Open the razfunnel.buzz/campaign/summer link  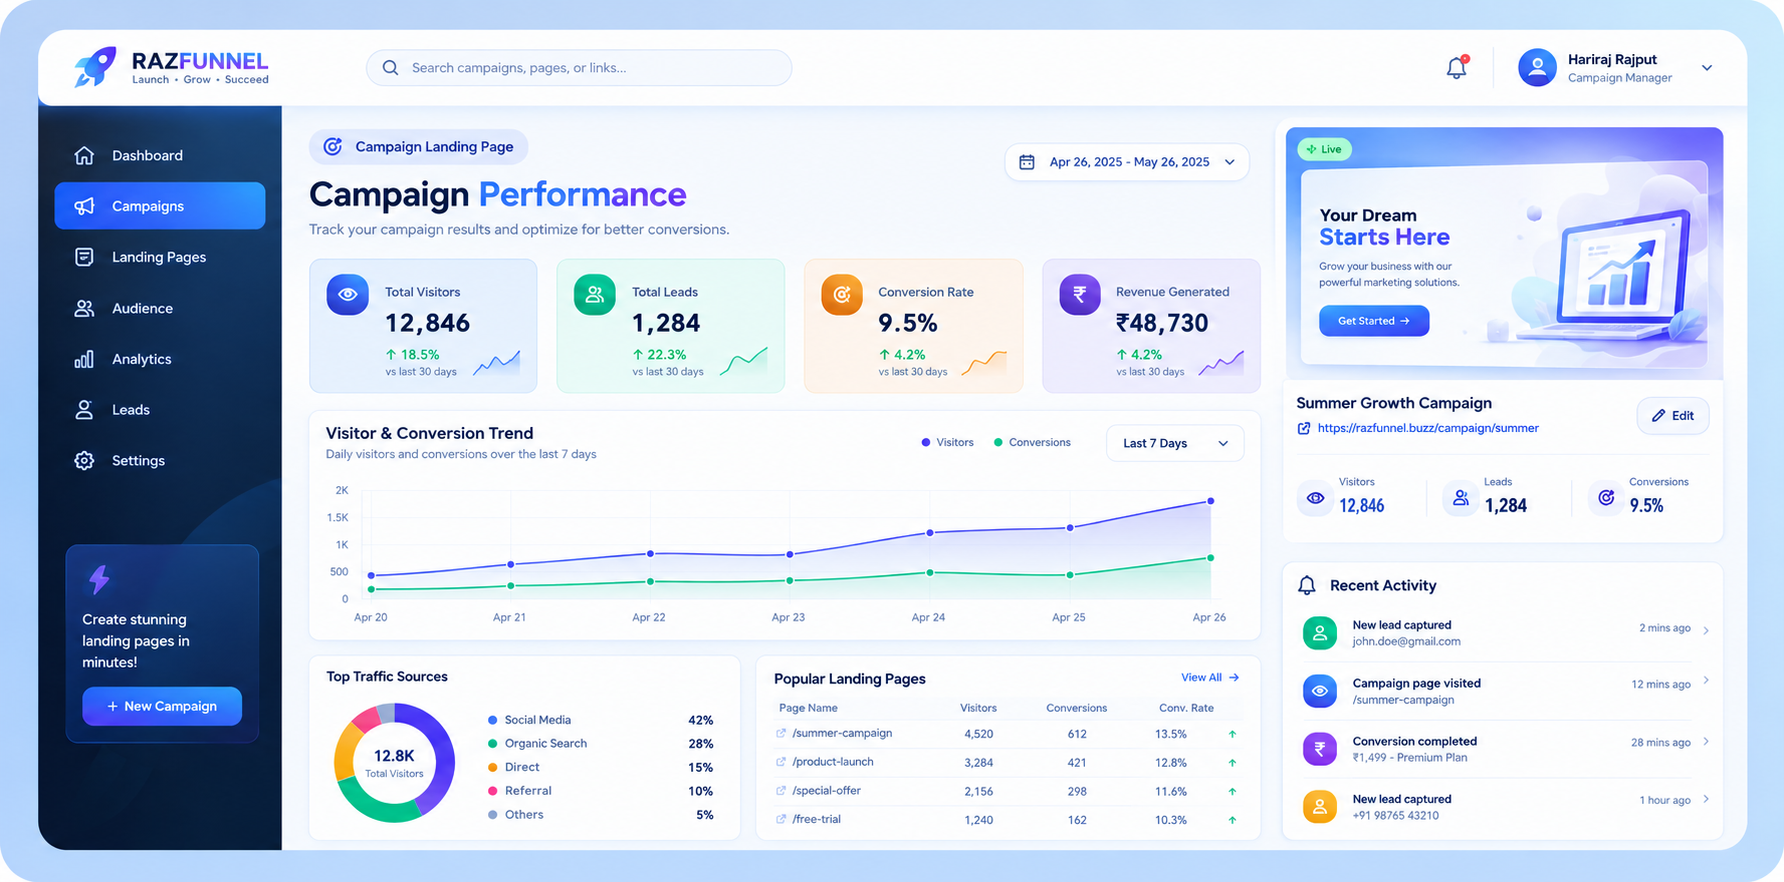pos(1428,428)
